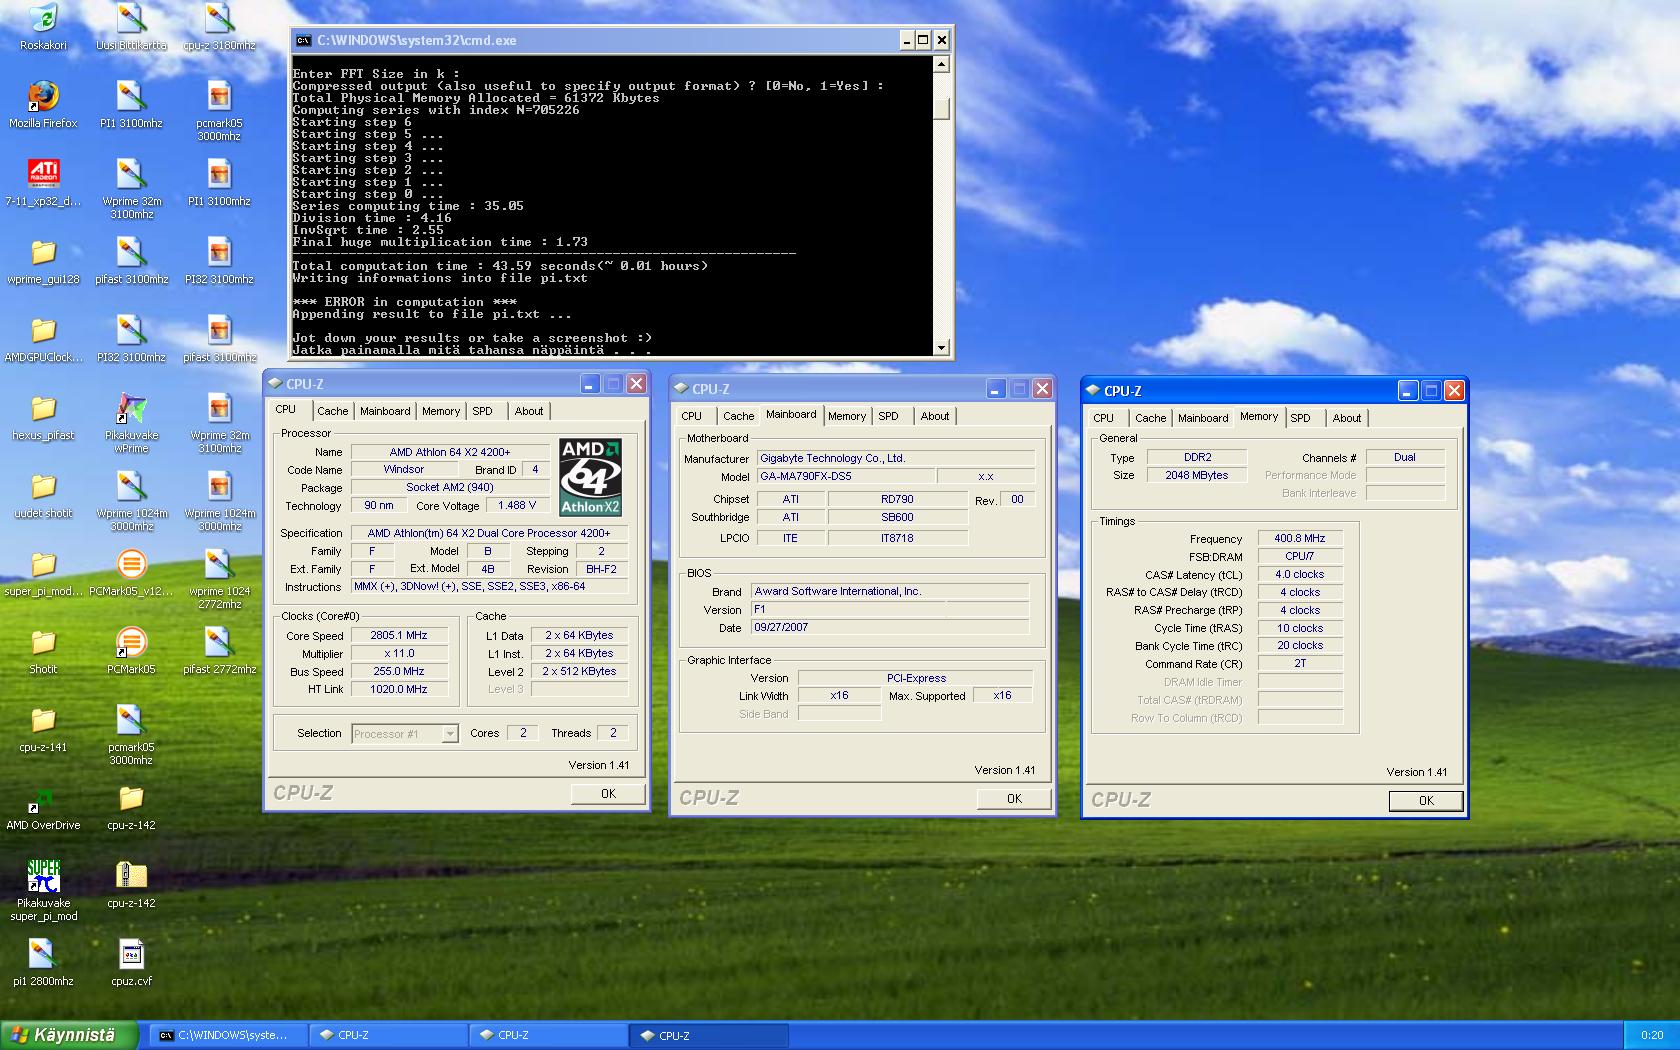Open About tab in left CPU-Z window
Image resolution: width=1680 pixels, height=1050 pixels.
[529, 411]
